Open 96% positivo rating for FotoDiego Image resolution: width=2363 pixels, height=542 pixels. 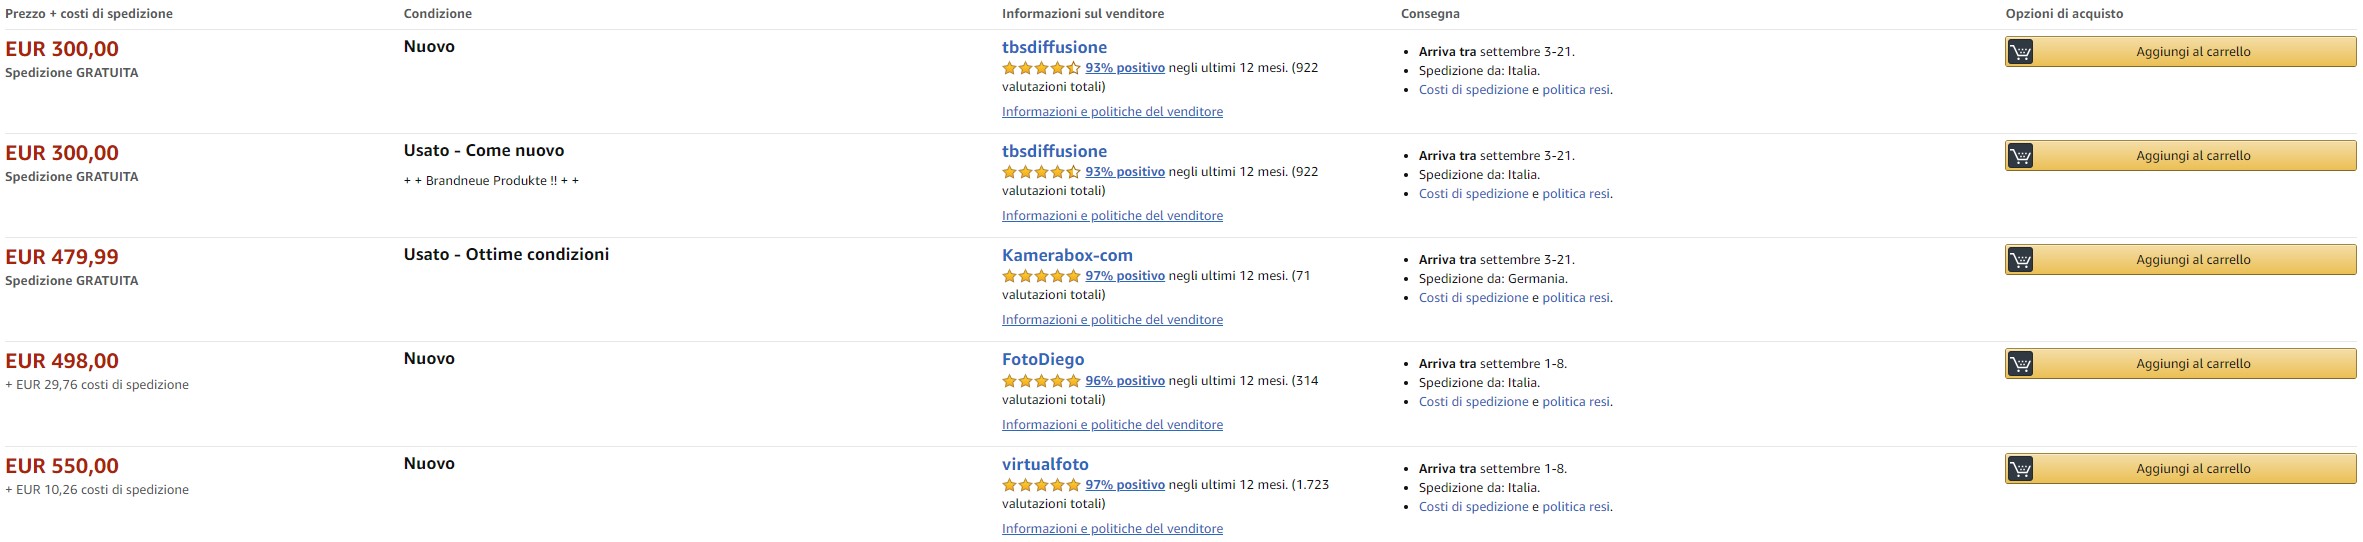[x=1125, y=381]
